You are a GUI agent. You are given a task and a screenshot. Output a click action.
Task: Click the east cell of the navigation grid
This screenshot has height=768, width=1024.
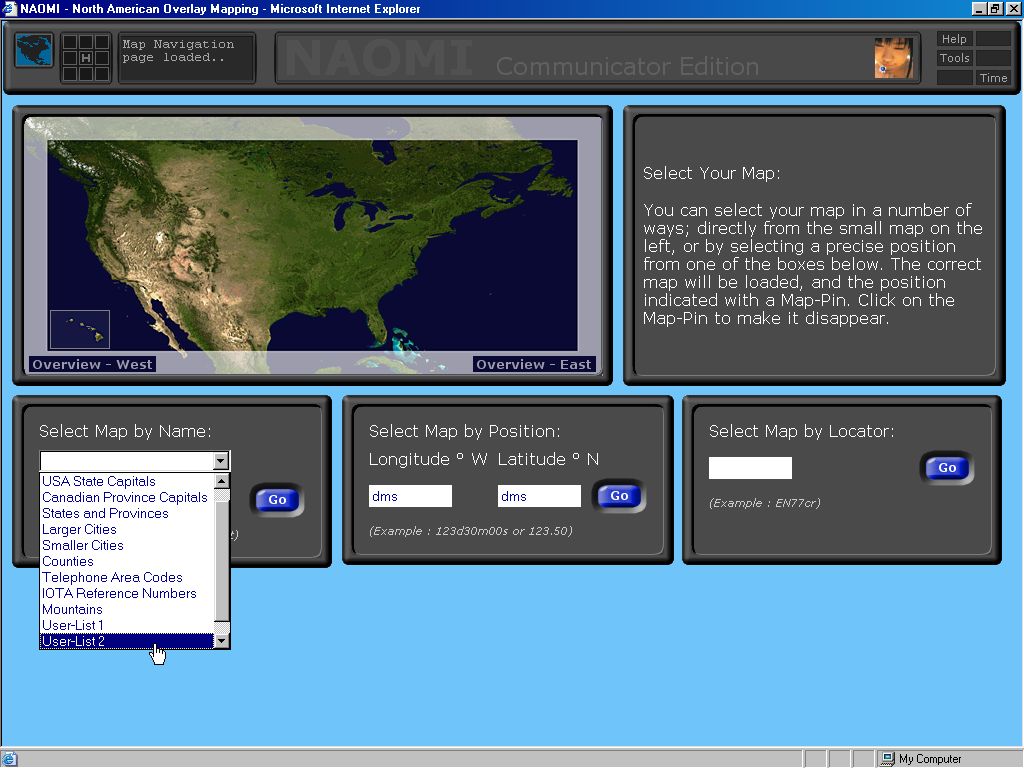(x=102, y=58)
